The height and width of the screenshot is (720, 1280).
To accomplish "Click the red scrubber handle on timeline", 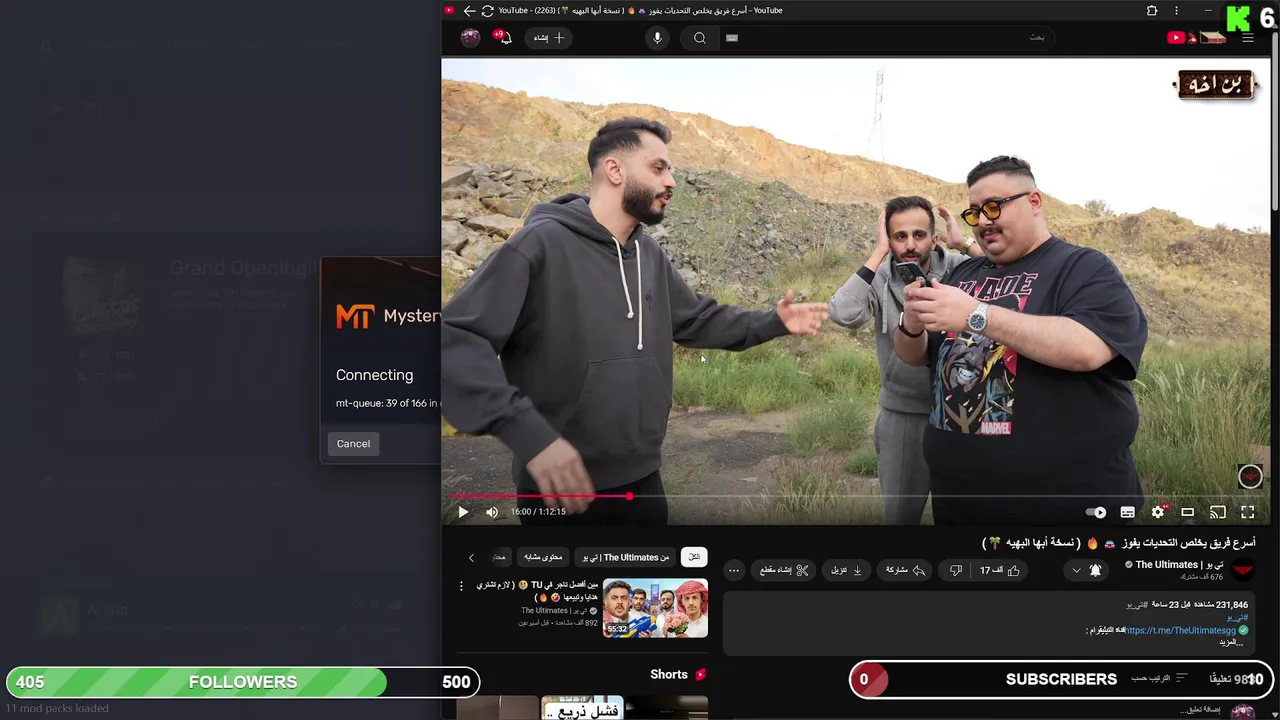I will pos(629,496).
